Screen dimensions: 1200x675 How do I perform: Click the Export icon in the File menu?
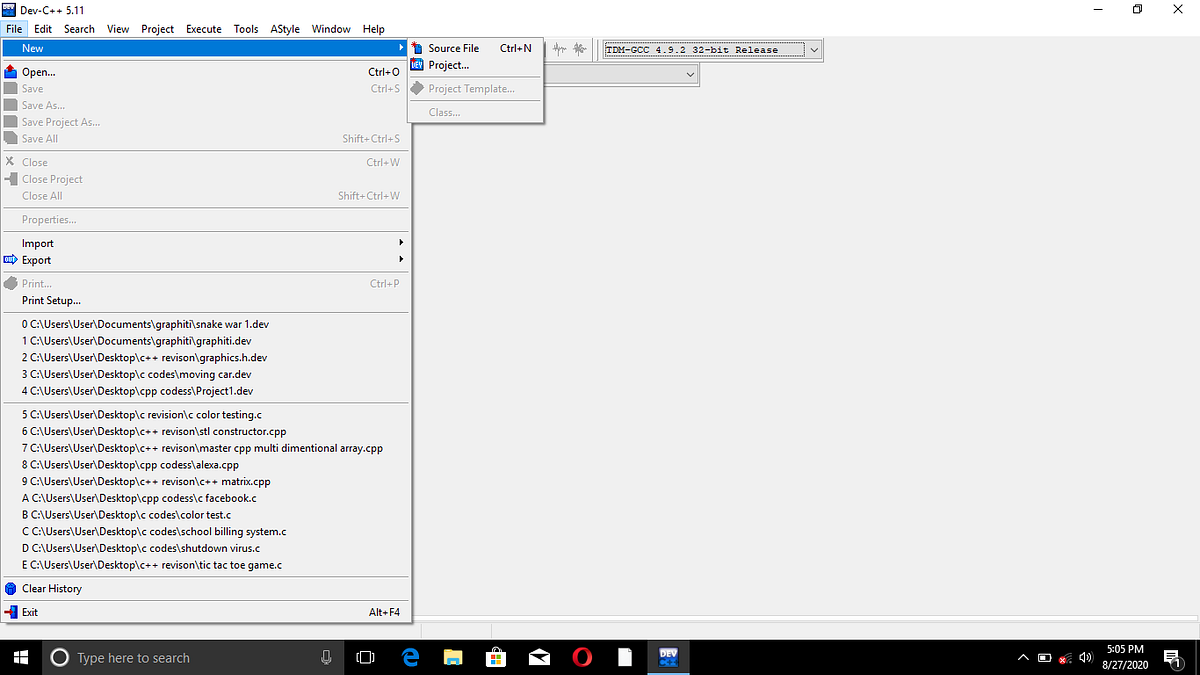pos(12,260)
